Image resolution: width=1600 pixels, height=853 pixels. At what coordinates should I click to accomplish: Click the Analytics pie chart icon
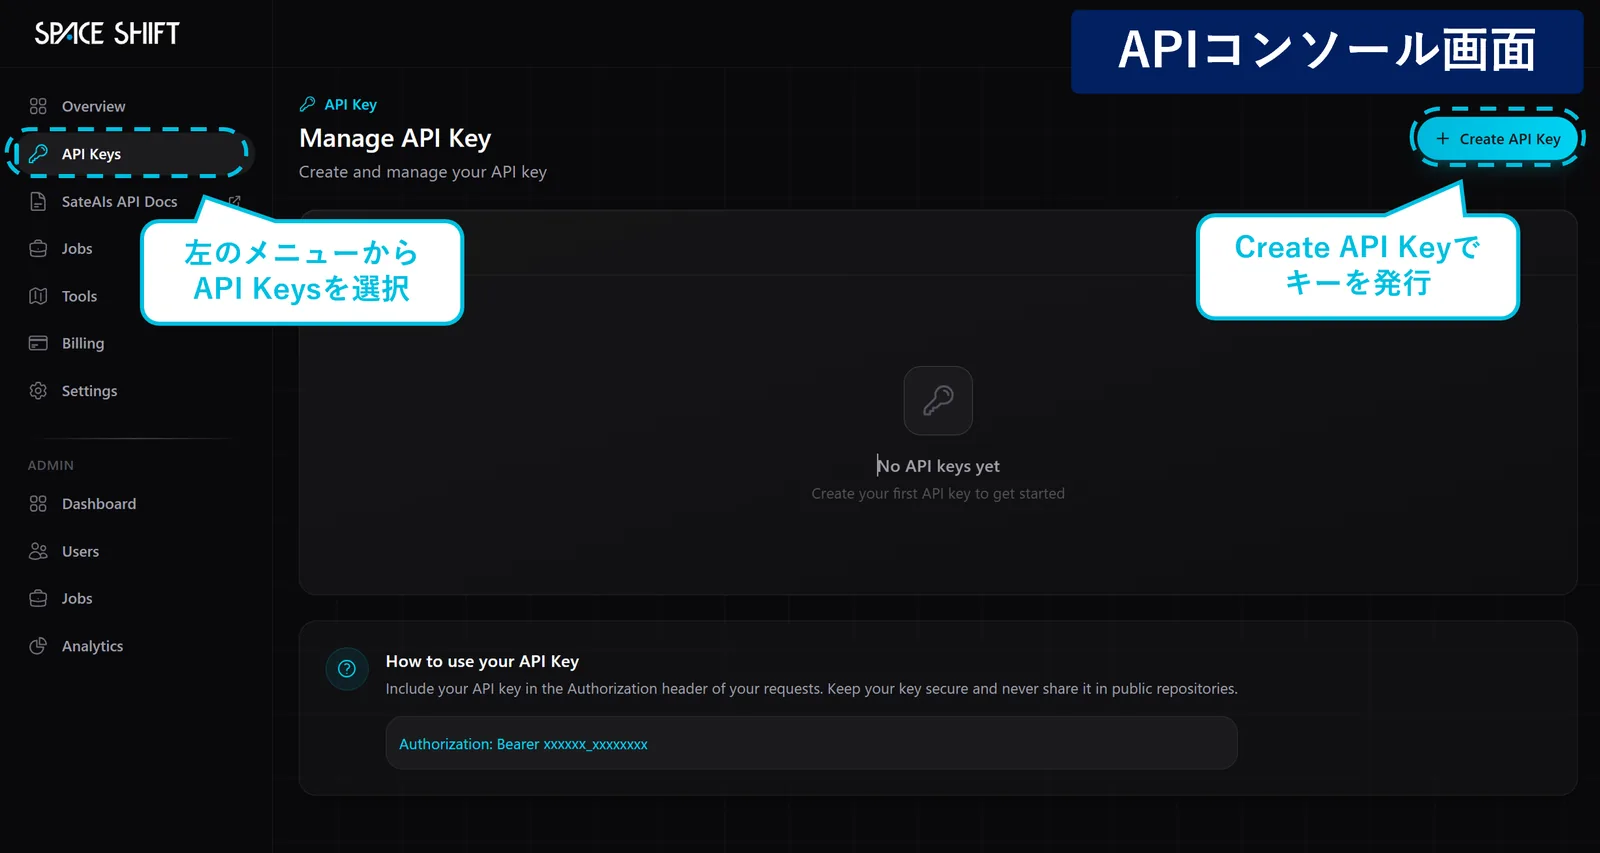pyautogui.click(x=38, y=646)
